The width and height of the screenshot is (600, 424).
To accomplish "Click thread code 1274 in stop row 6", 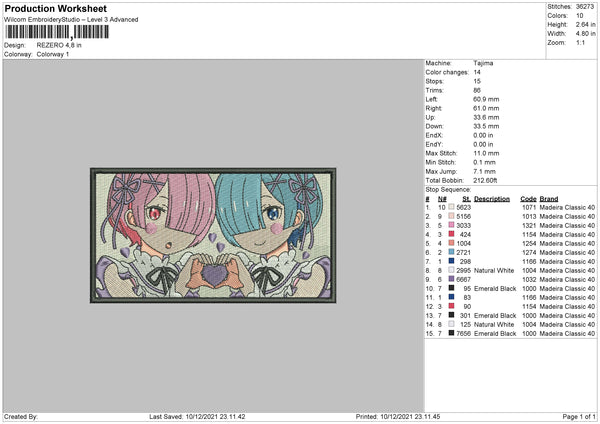I will click(x=529, y=253).
